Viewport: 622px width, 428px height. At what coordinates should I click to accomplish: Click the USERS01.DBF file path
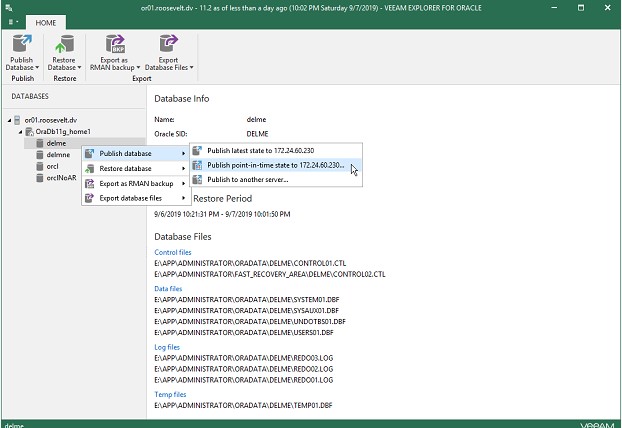[x=244, y=332]
